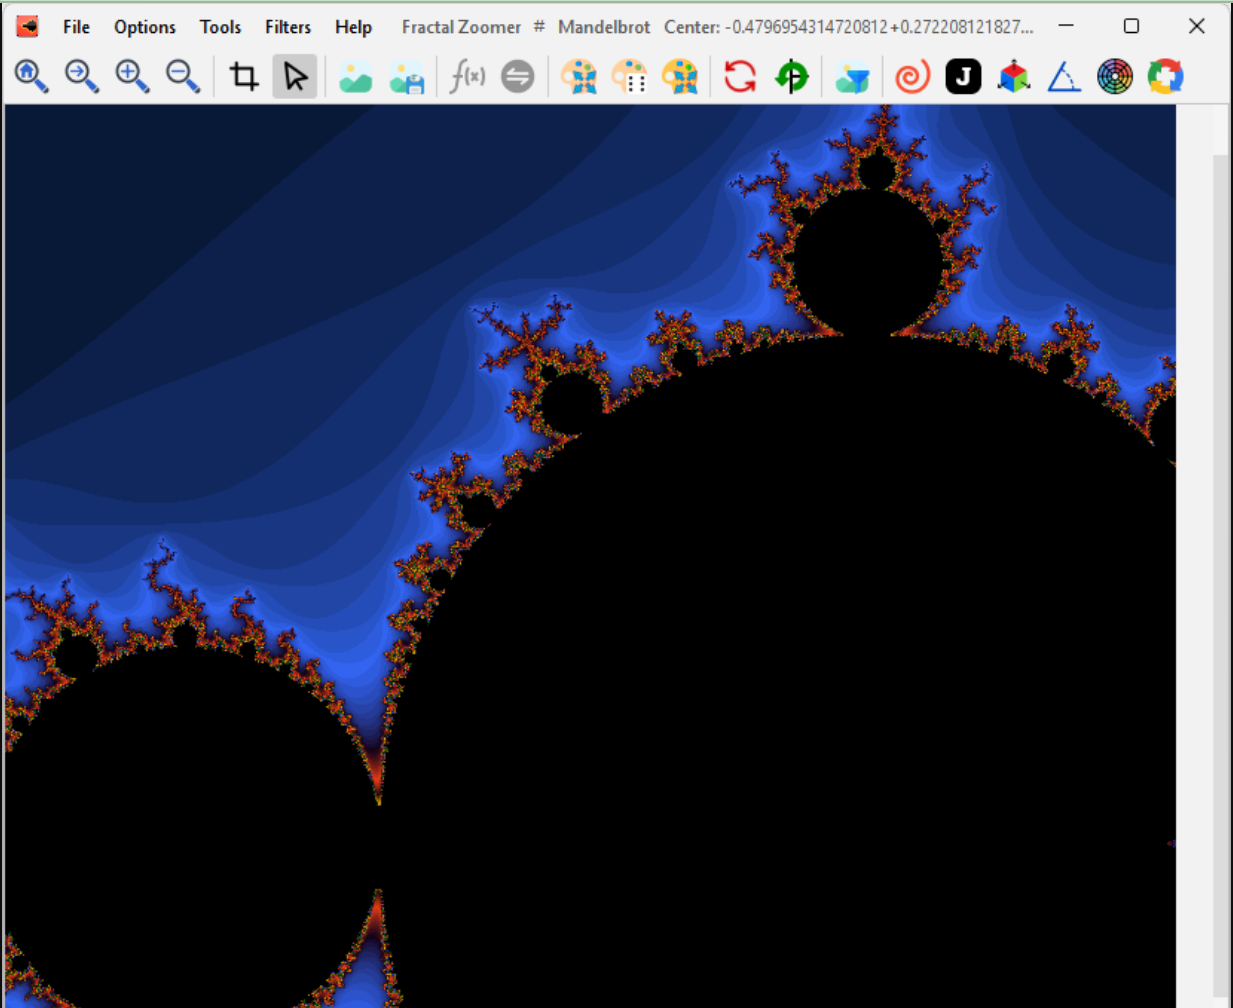
Task: Toggle the gray swap comparison icon
Action: (x=518, y=75)
